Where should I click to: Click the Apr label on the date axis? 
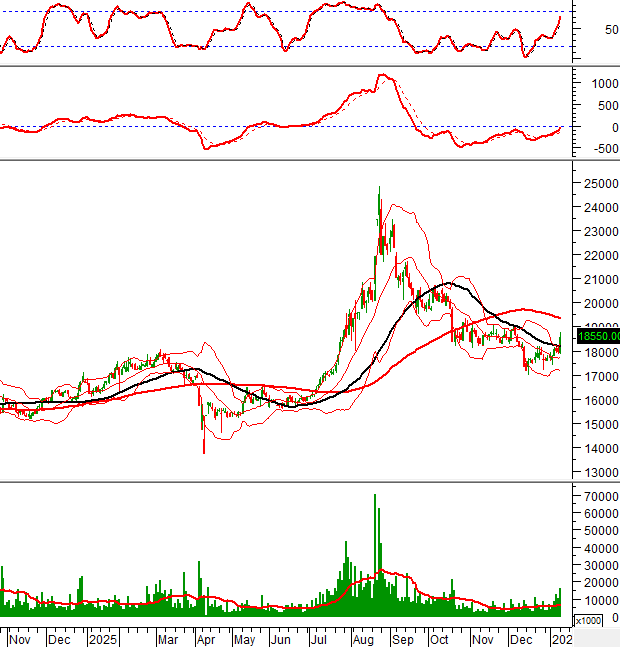click(207, 637)
